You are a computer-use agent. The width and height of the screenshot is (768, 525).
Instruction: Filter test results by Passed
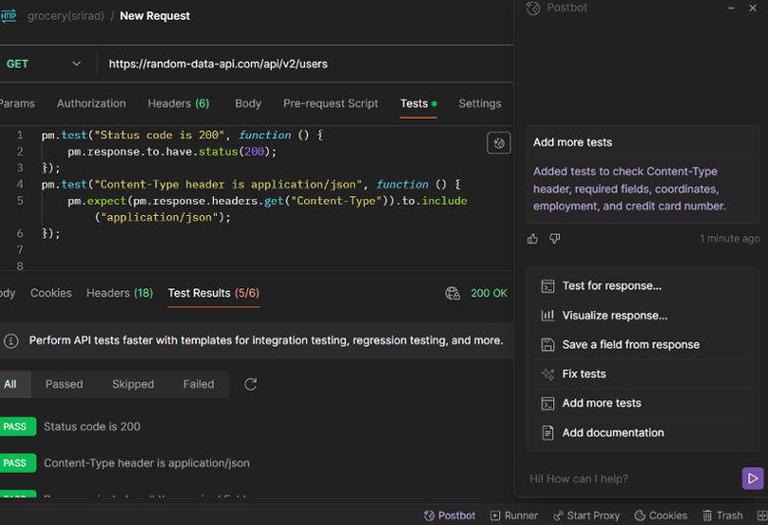[64, 384]
